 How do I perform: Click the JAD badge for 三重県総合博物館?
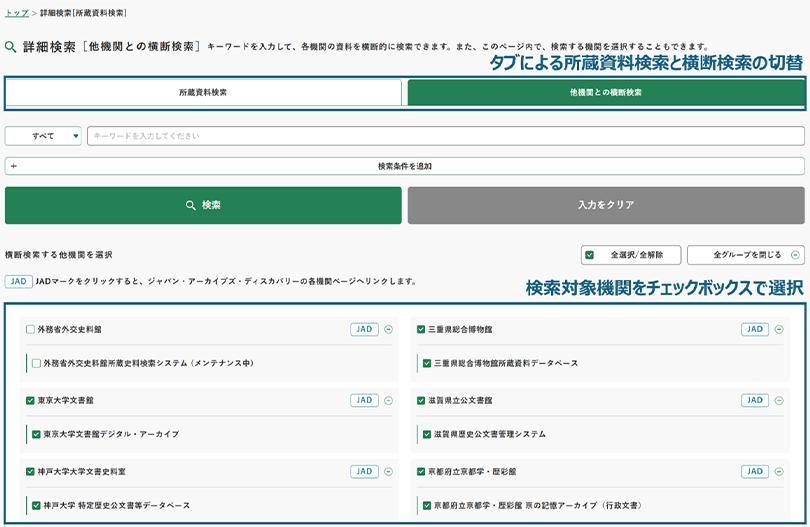(x=755, y=329)
